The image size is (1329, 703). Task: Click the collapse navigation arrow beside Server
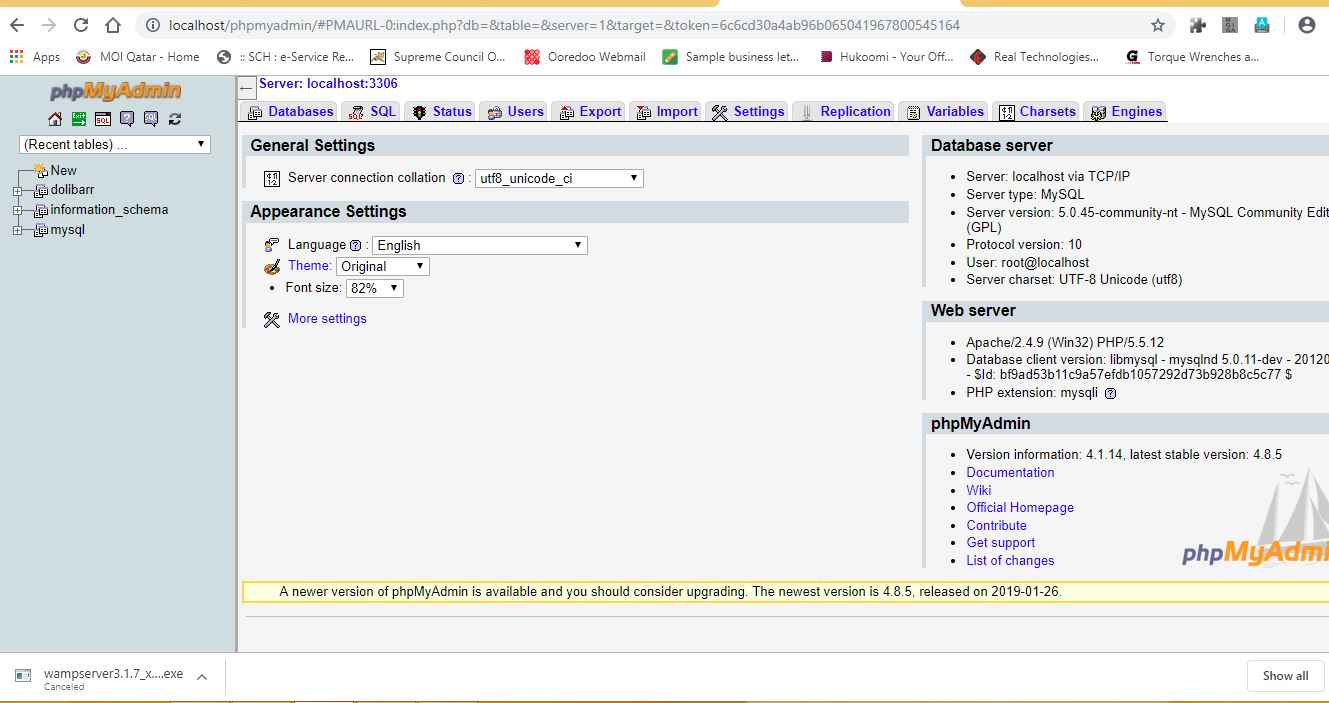(247, 88)
